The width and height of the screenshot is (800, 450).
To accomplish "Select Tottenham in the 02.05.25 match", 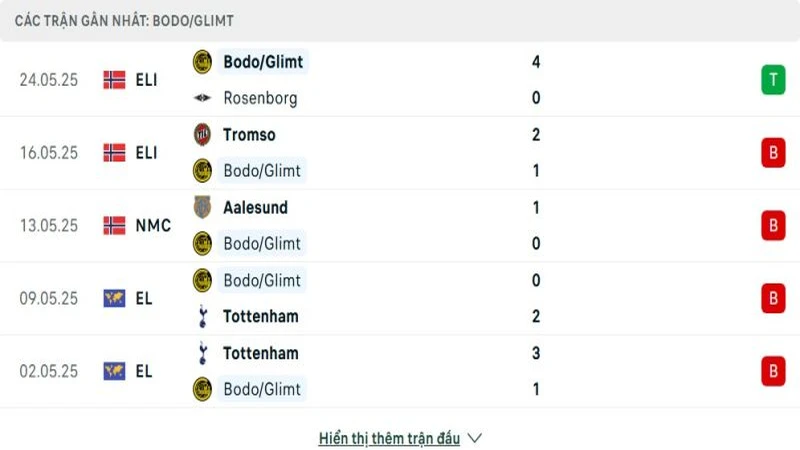I will coord(260,353).
